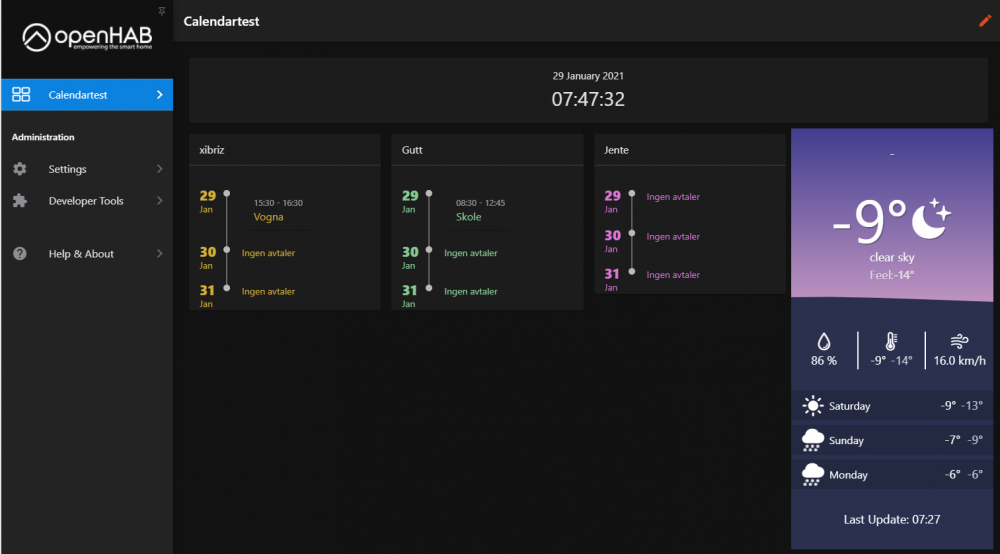Screen dimensions: 1000x554
Task: Click the pin icon above the openHAB logo
Action: (x=163, y=10)
